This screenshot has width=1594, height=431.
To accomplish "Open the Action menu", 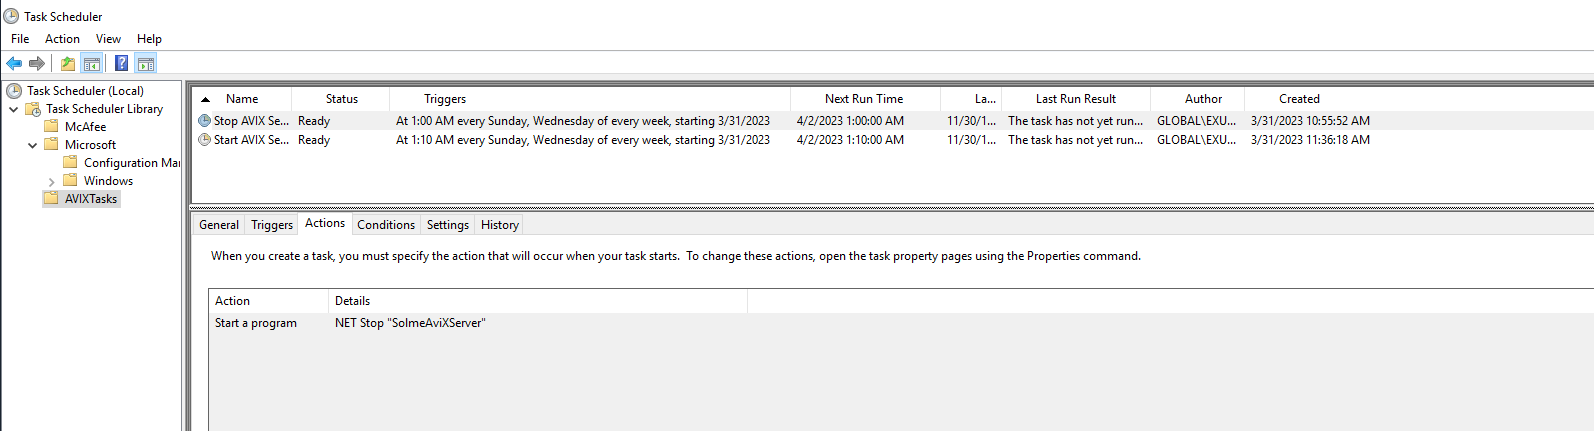I will coord(62,39).
